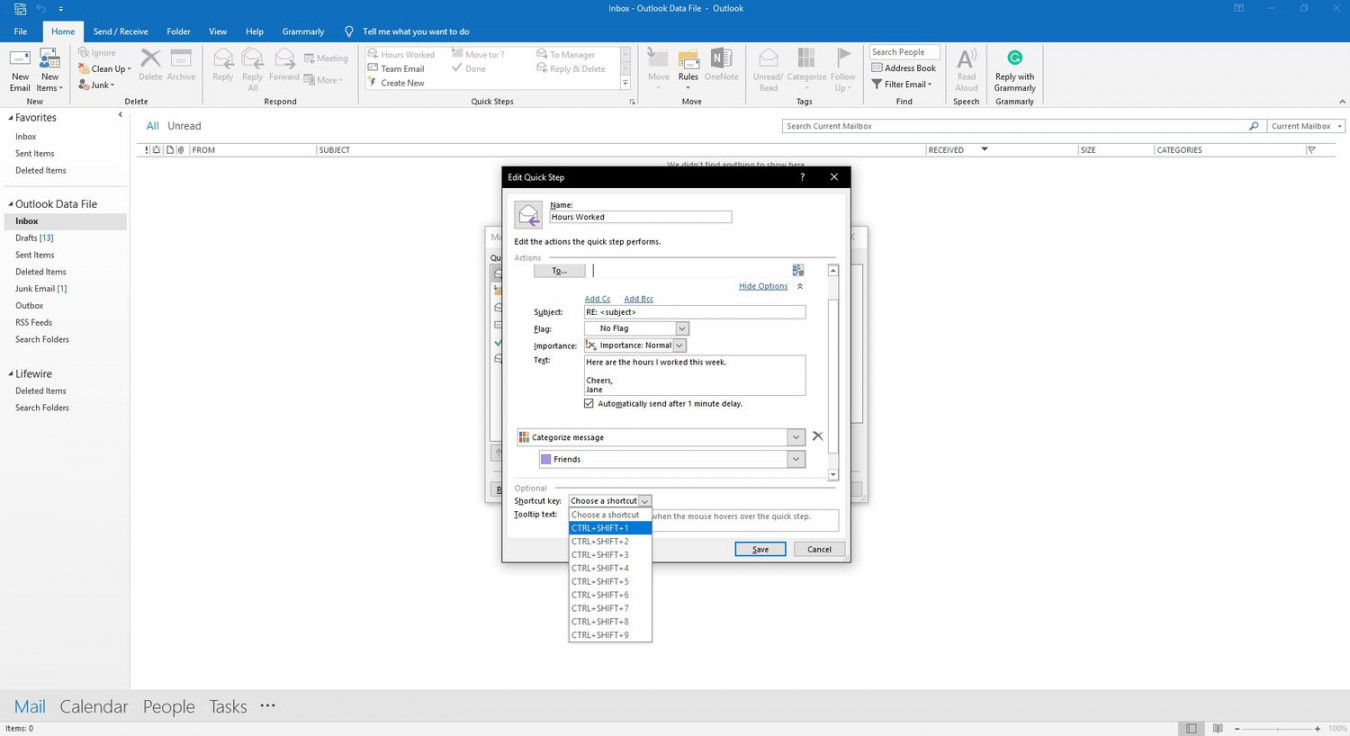The width and height of the screenshot is (1350, 736).
Task: Open the File tab
Action: tap(20, 31)
